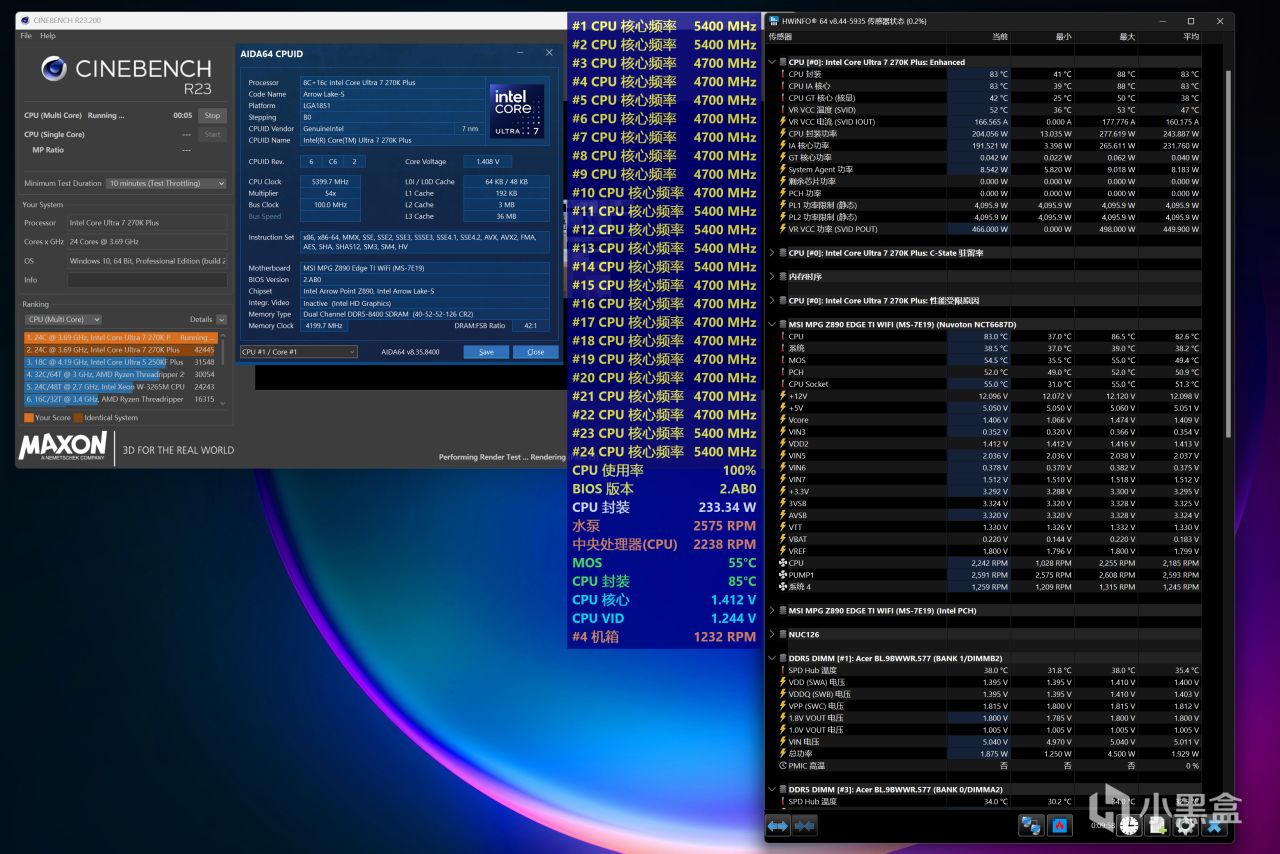
Task: Click the expand sensor columns arrows icon in HWiNFO
Action: click(778, 826)
